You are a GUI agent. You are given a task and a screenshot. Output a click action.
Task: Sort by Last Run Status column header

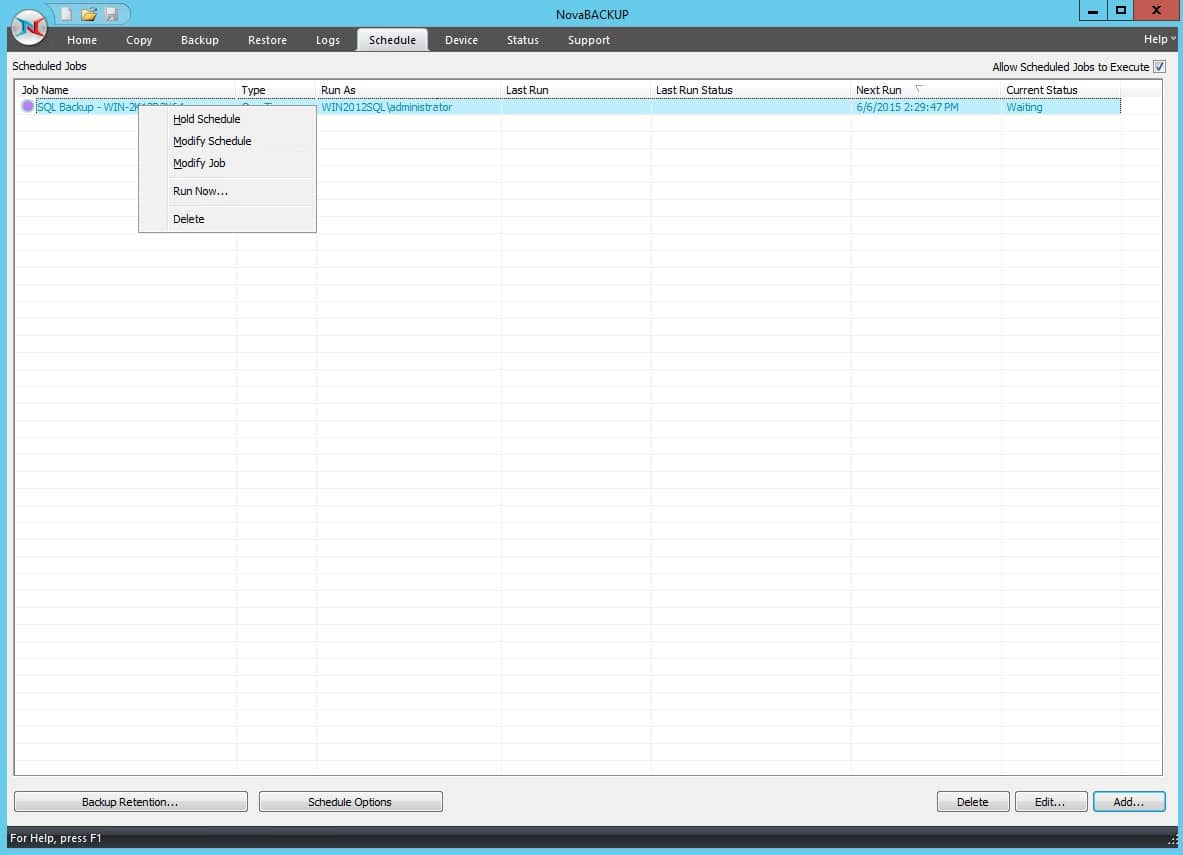751,90
